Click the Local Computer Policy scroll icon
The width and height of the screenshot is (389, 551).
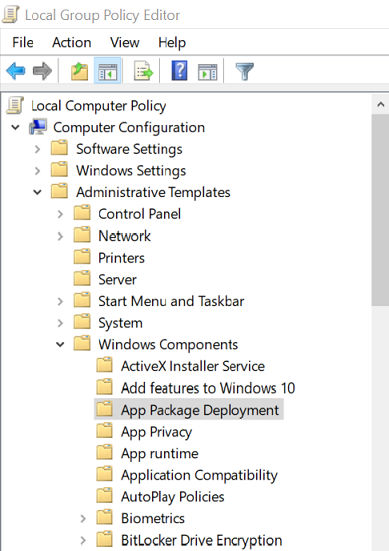point(15,105)
